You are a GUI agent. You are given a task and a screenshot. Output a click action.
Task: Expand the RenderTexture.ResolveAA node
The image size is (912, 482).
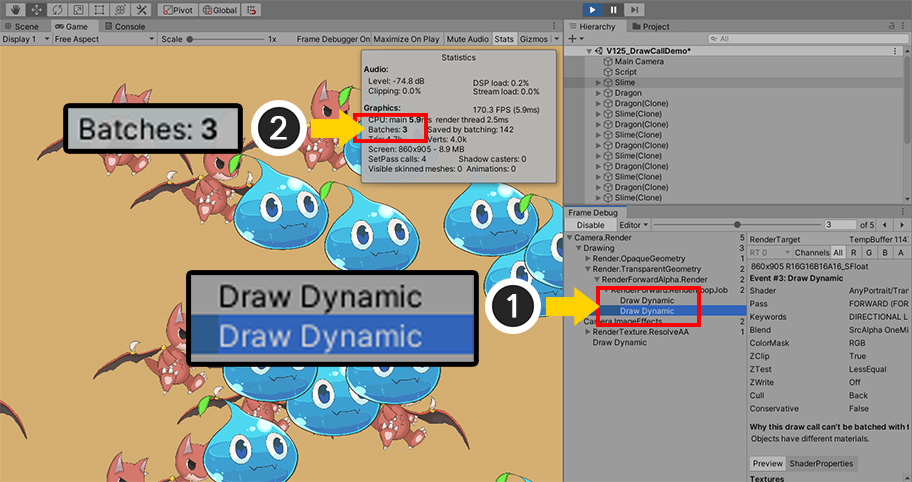coord(587,332)
